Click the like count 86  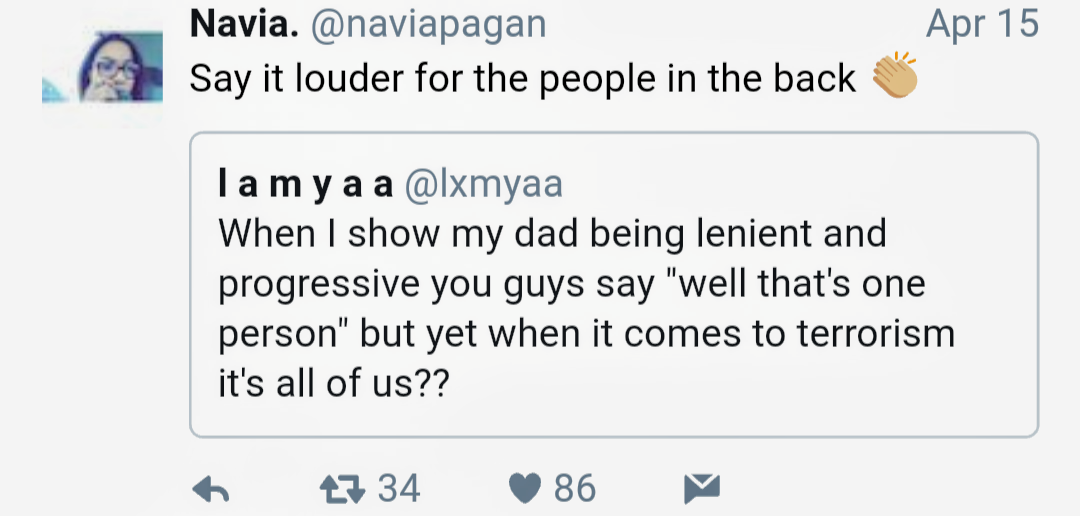[575, 489]
